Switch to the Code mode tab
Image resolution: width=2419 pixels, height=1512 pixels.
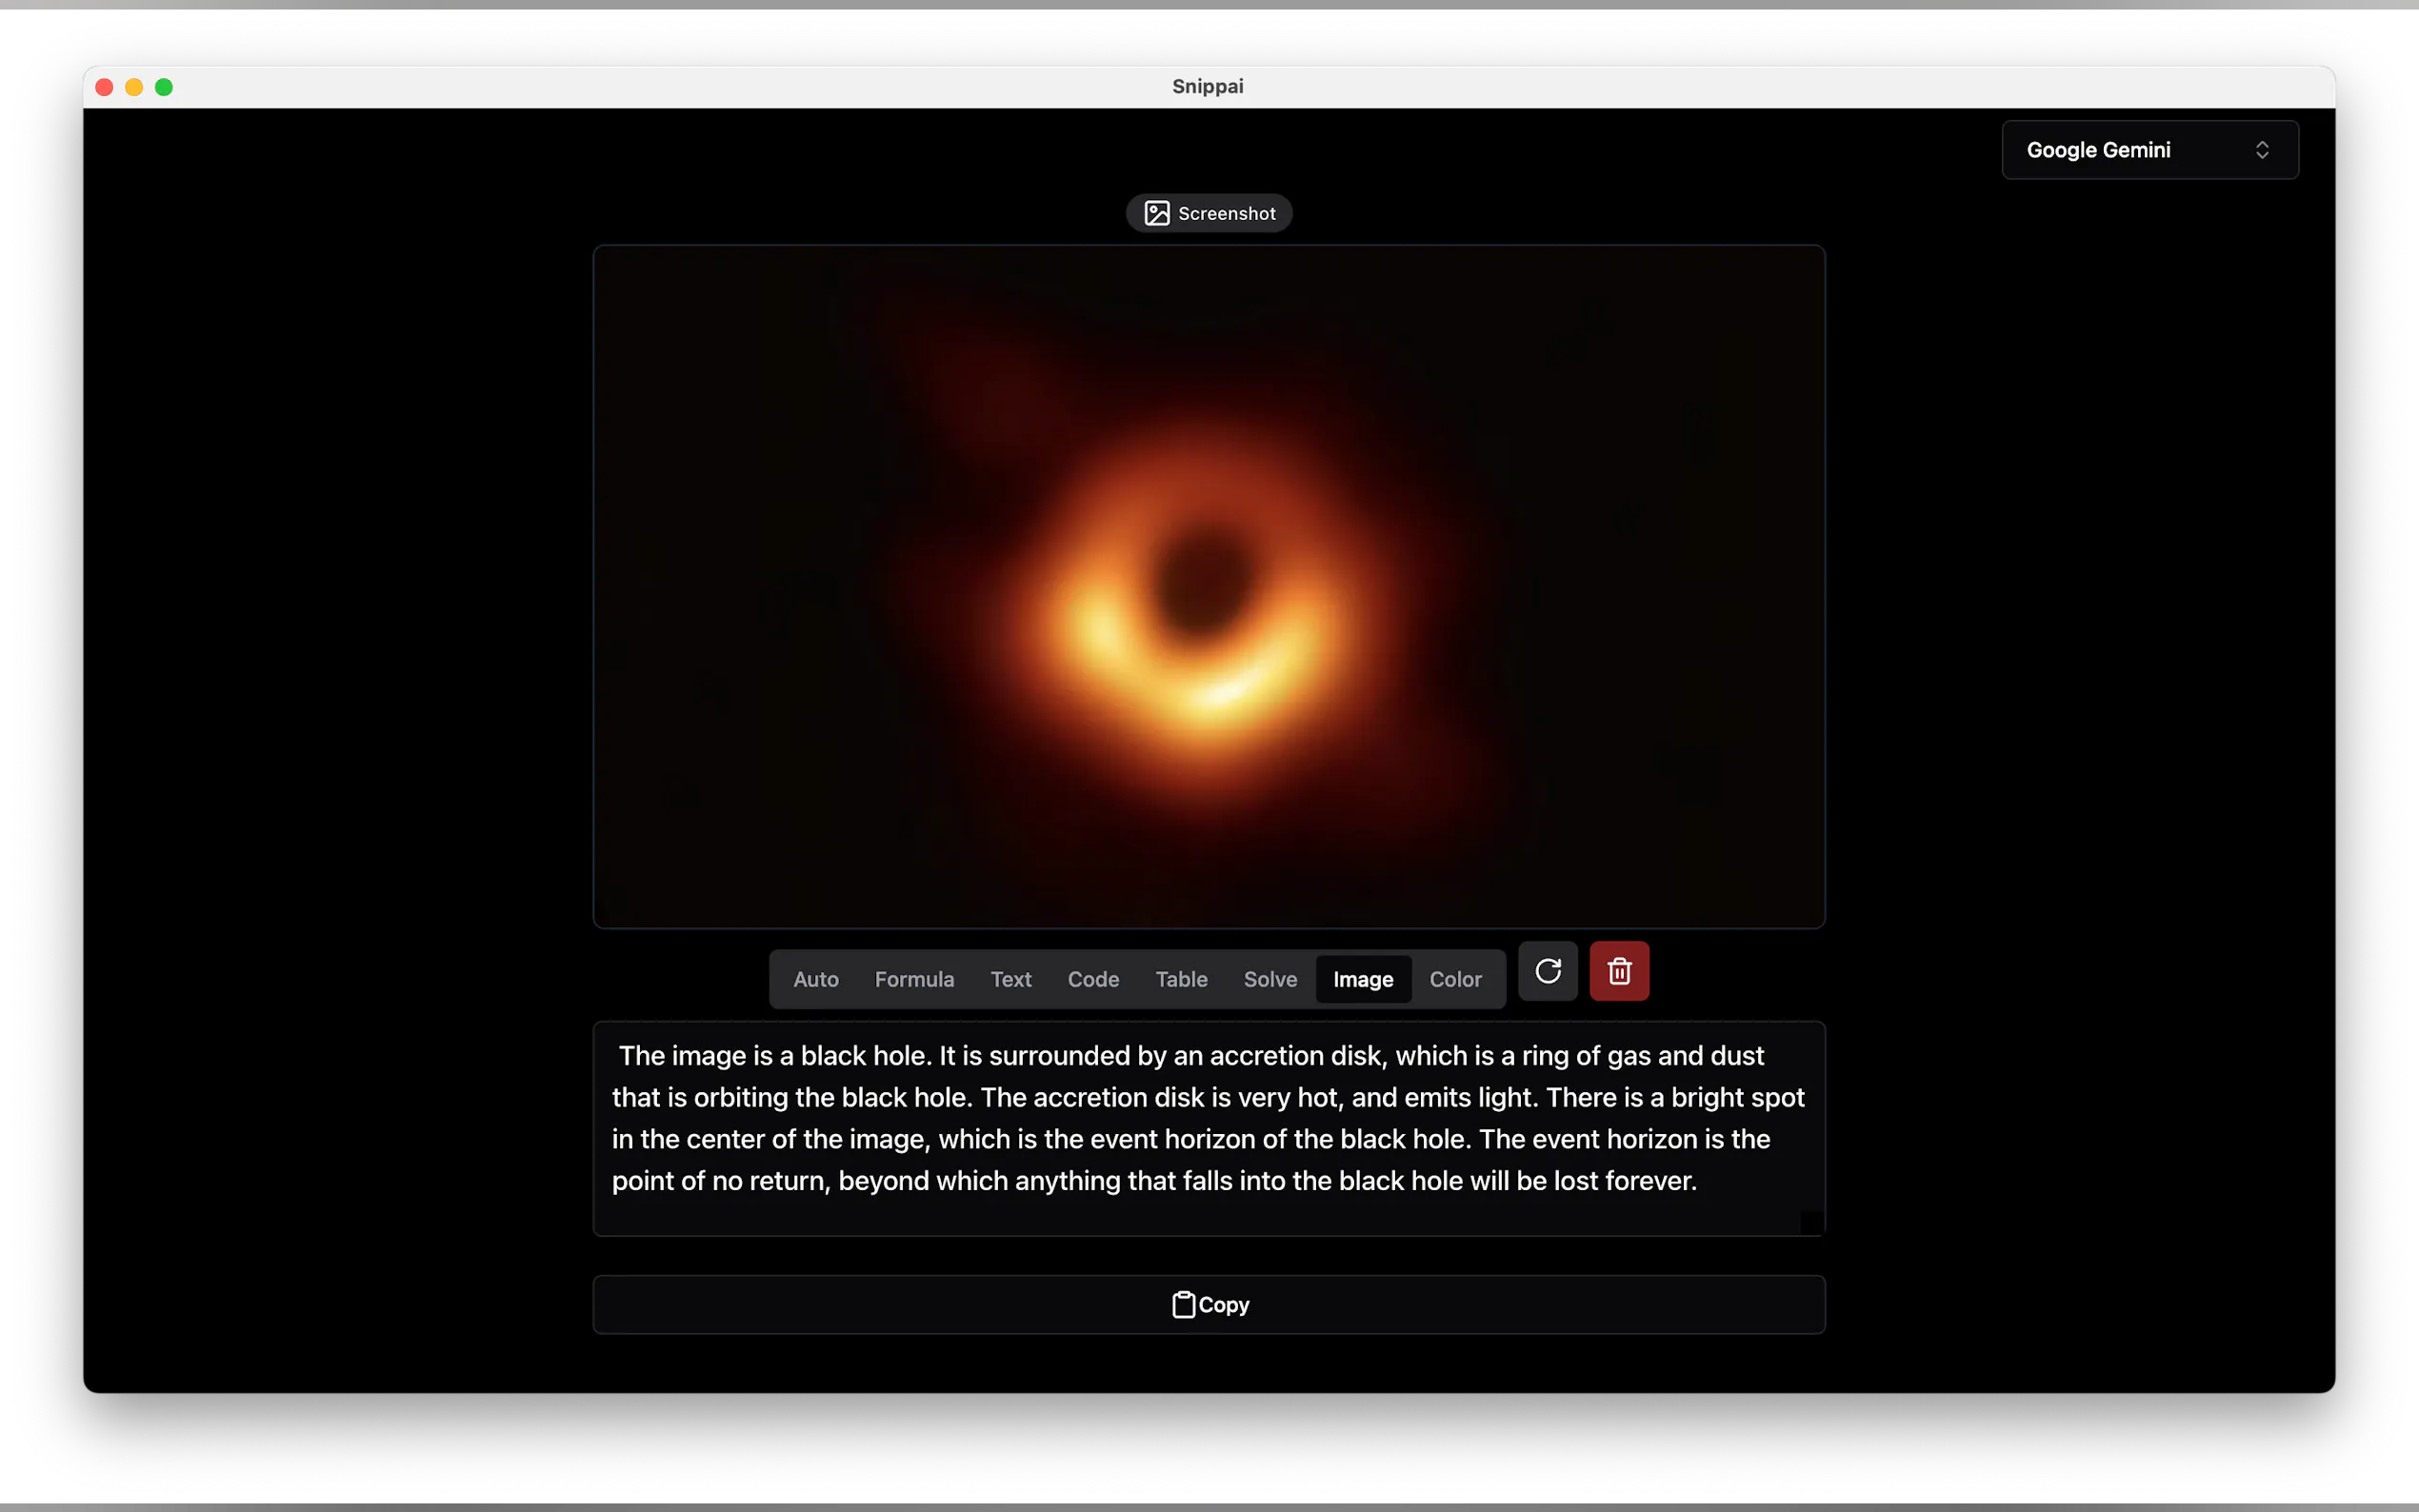point(1092,979)
